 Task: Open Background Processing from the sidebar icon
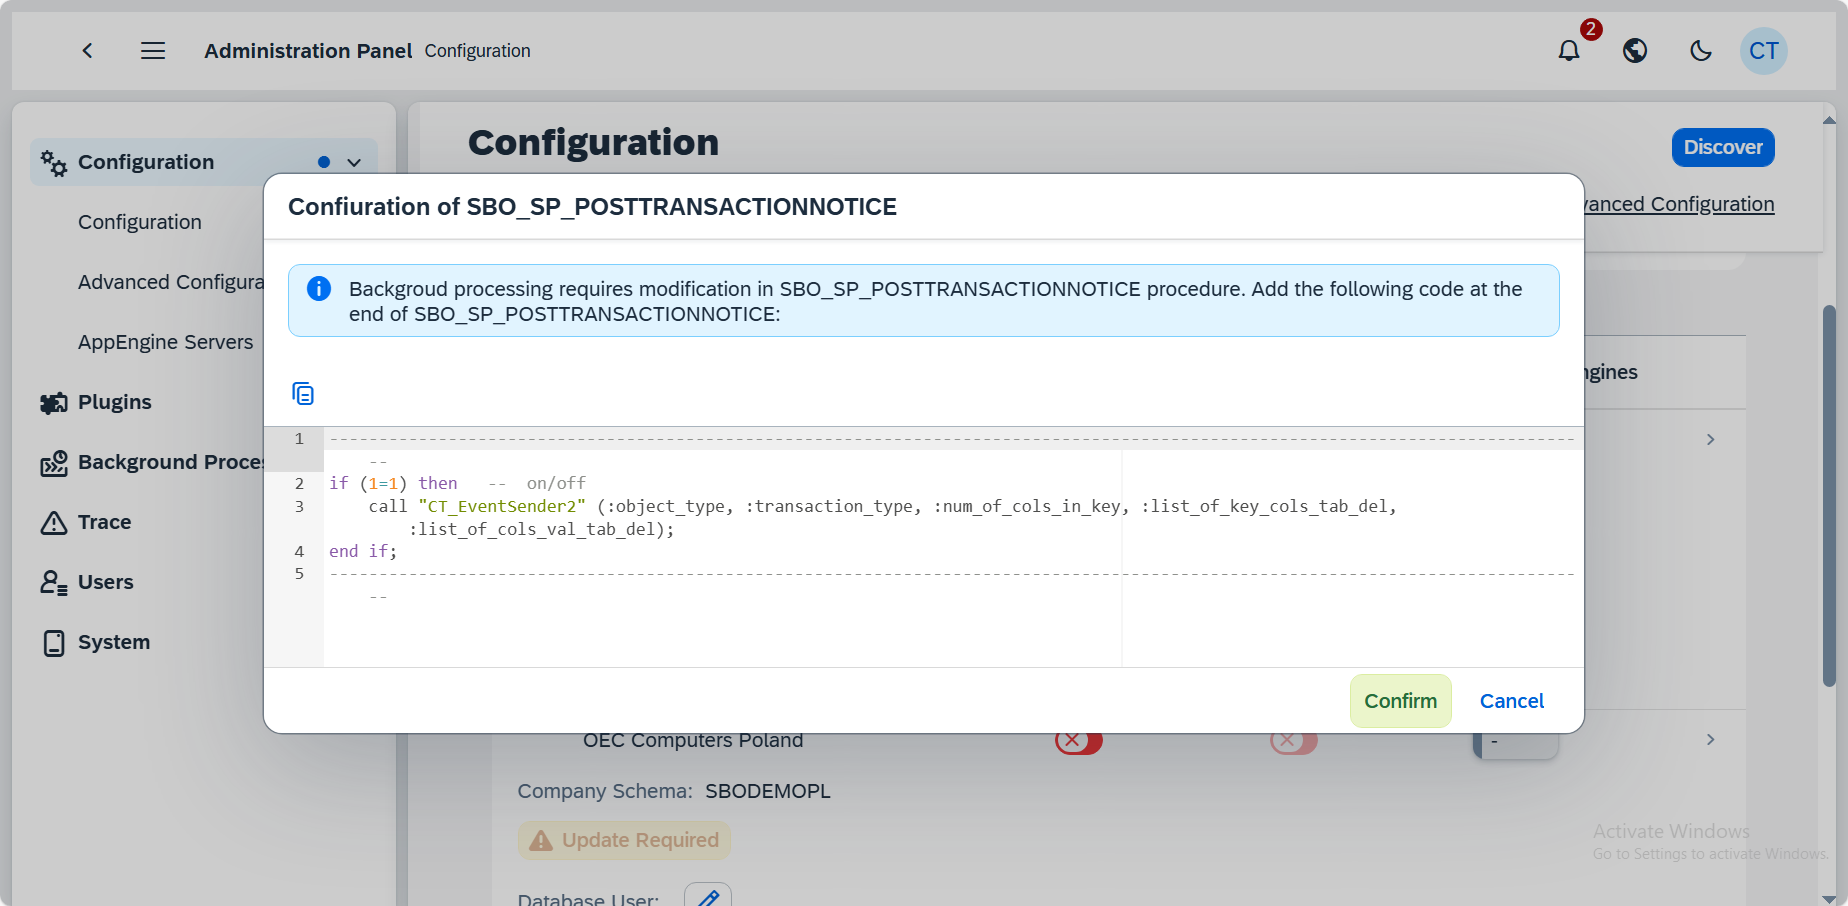tap(53, 462)
